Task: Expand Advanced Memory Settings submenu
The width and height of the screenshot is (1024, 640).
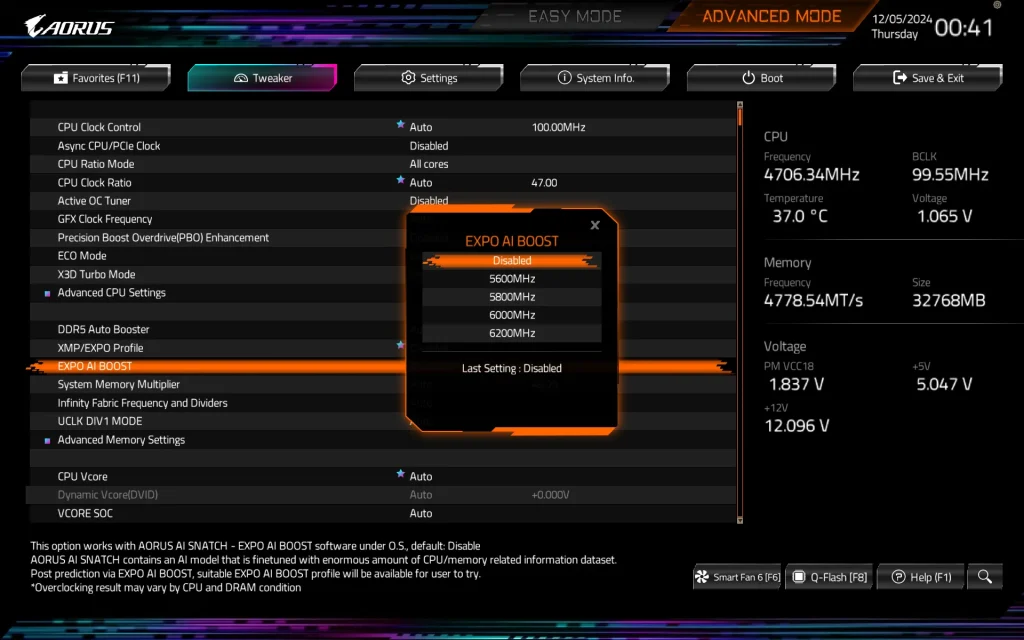Action: coord(121,440)
